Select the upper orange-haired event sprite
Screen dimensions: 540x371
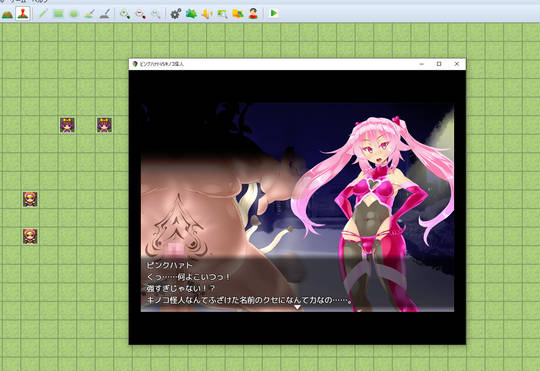pos(30,199)
